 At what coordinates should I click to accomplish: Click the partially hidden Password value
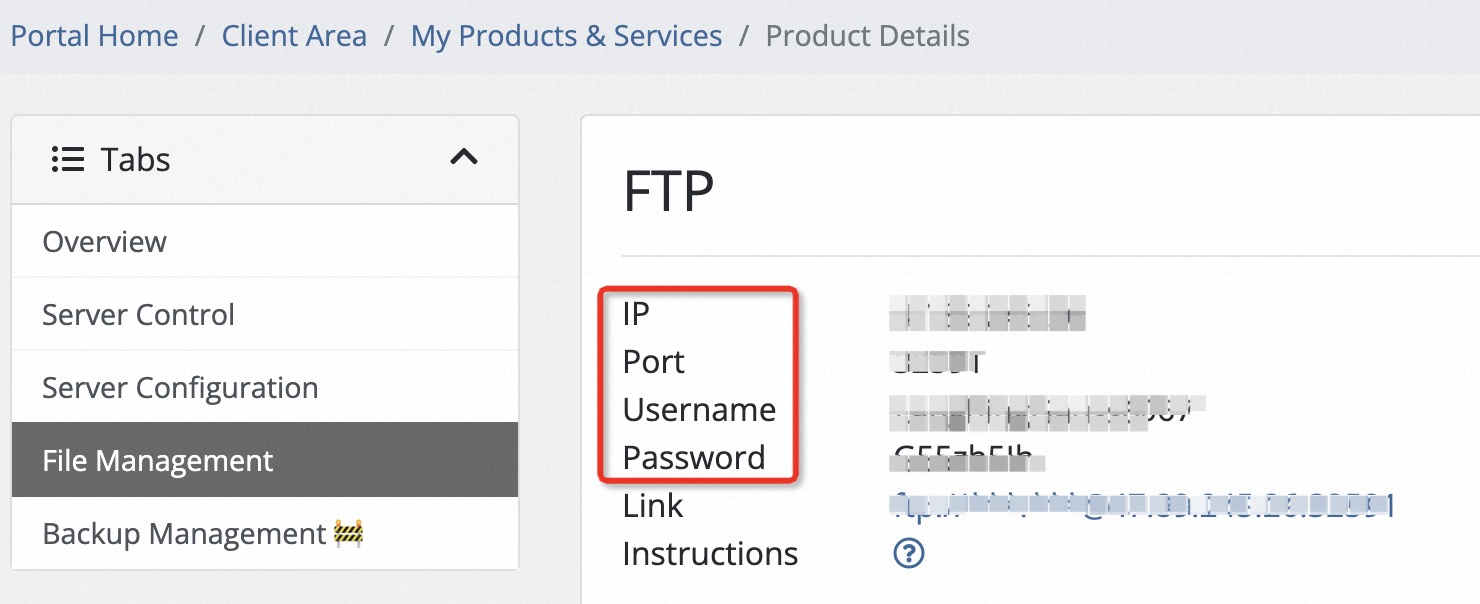[967, 459]
